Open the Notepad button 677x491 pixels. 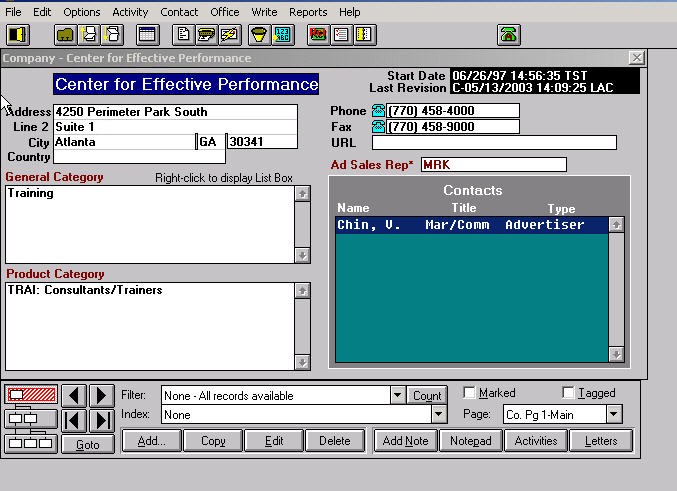tap(471, 440)
